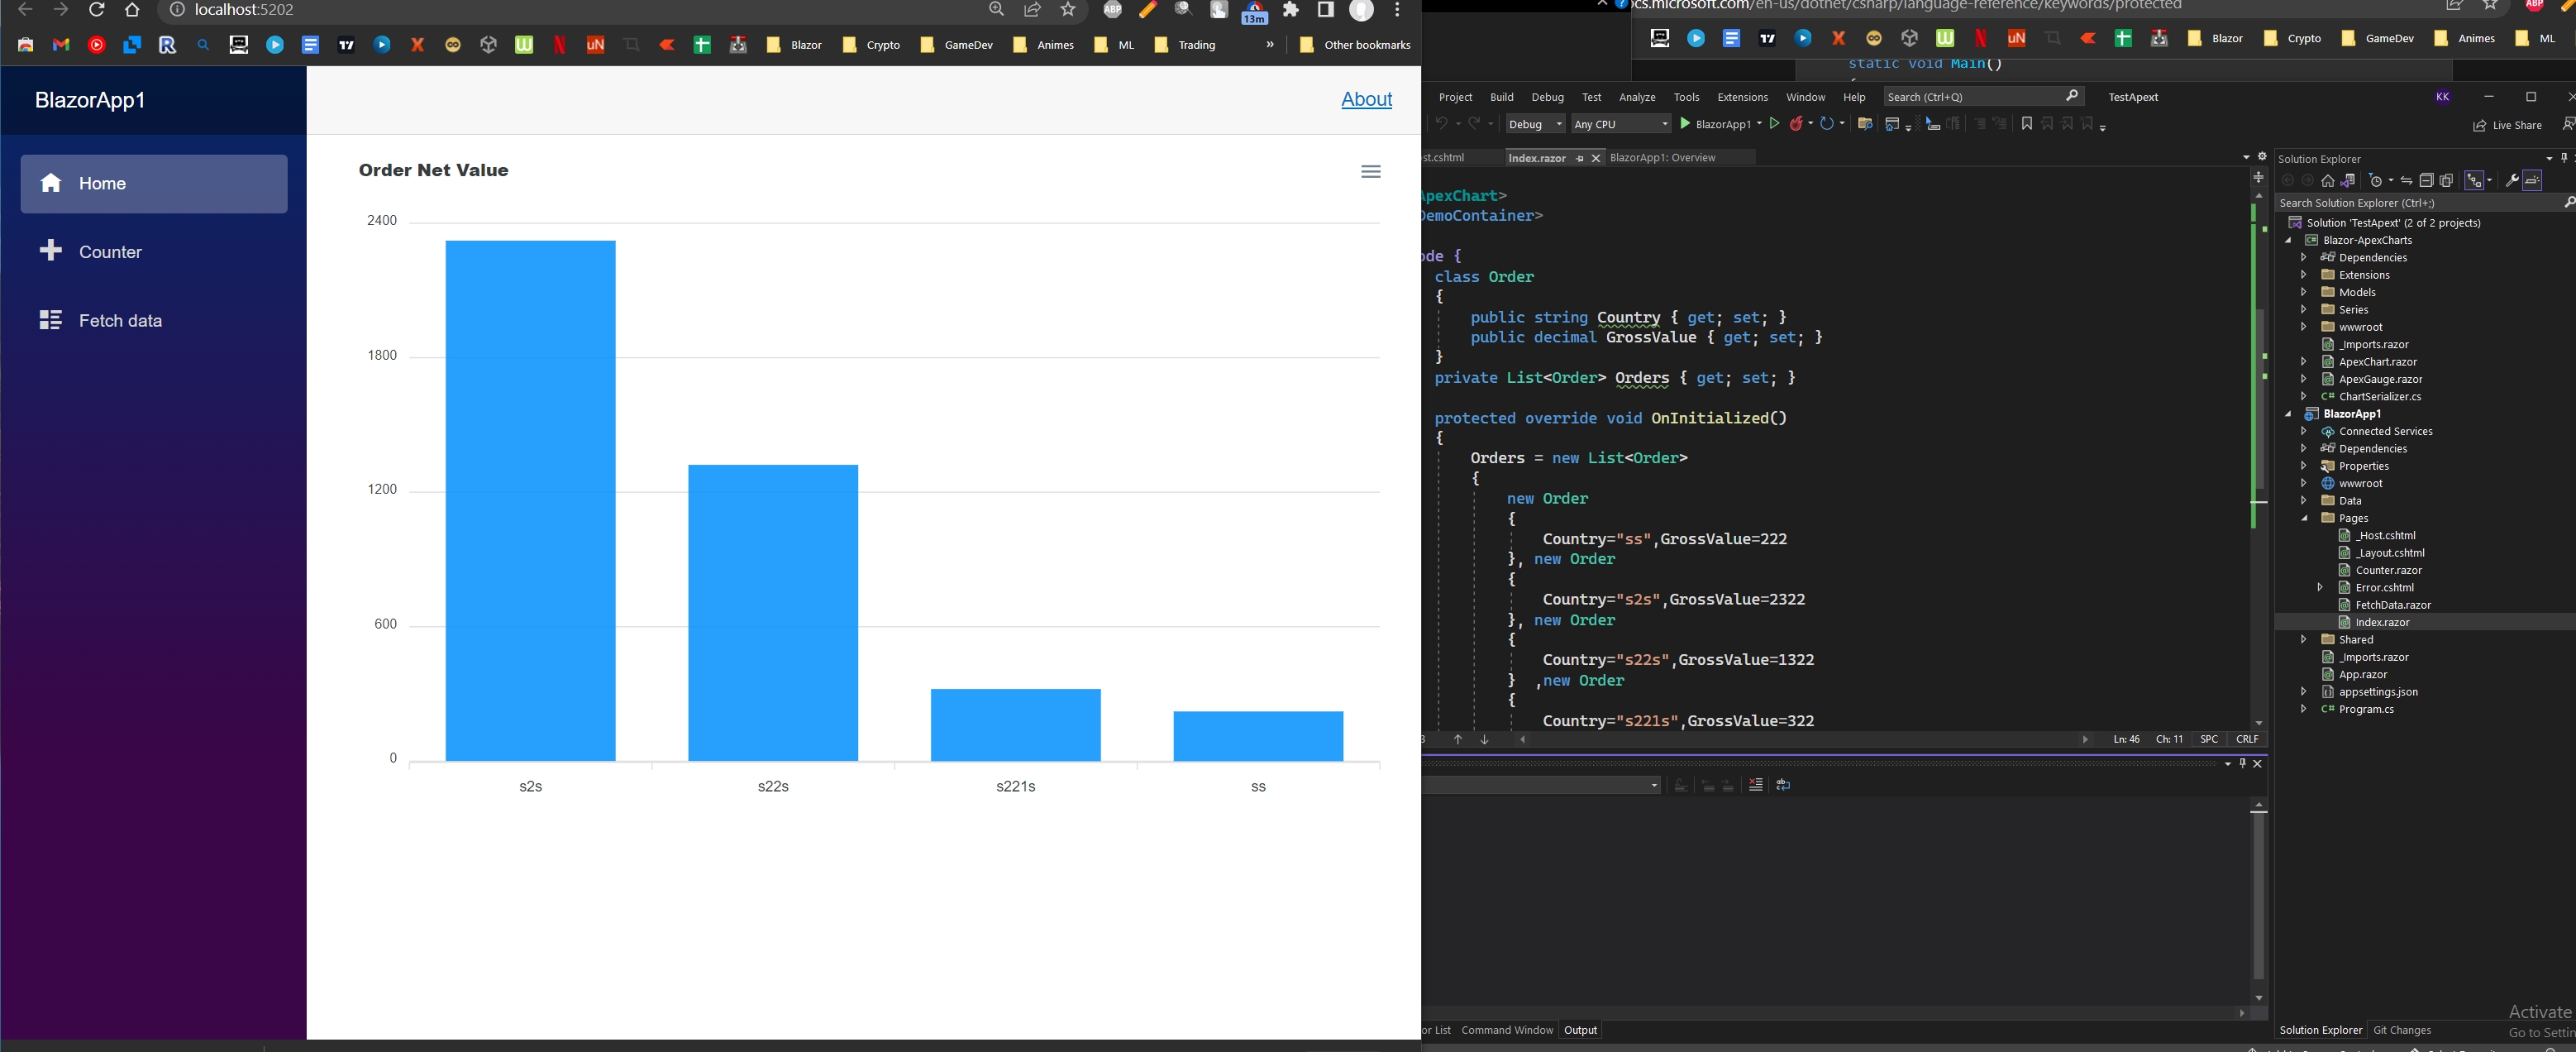Collapse the Pages folder in tree
Screen dimensions: 2576x1052
(2305, 518)
